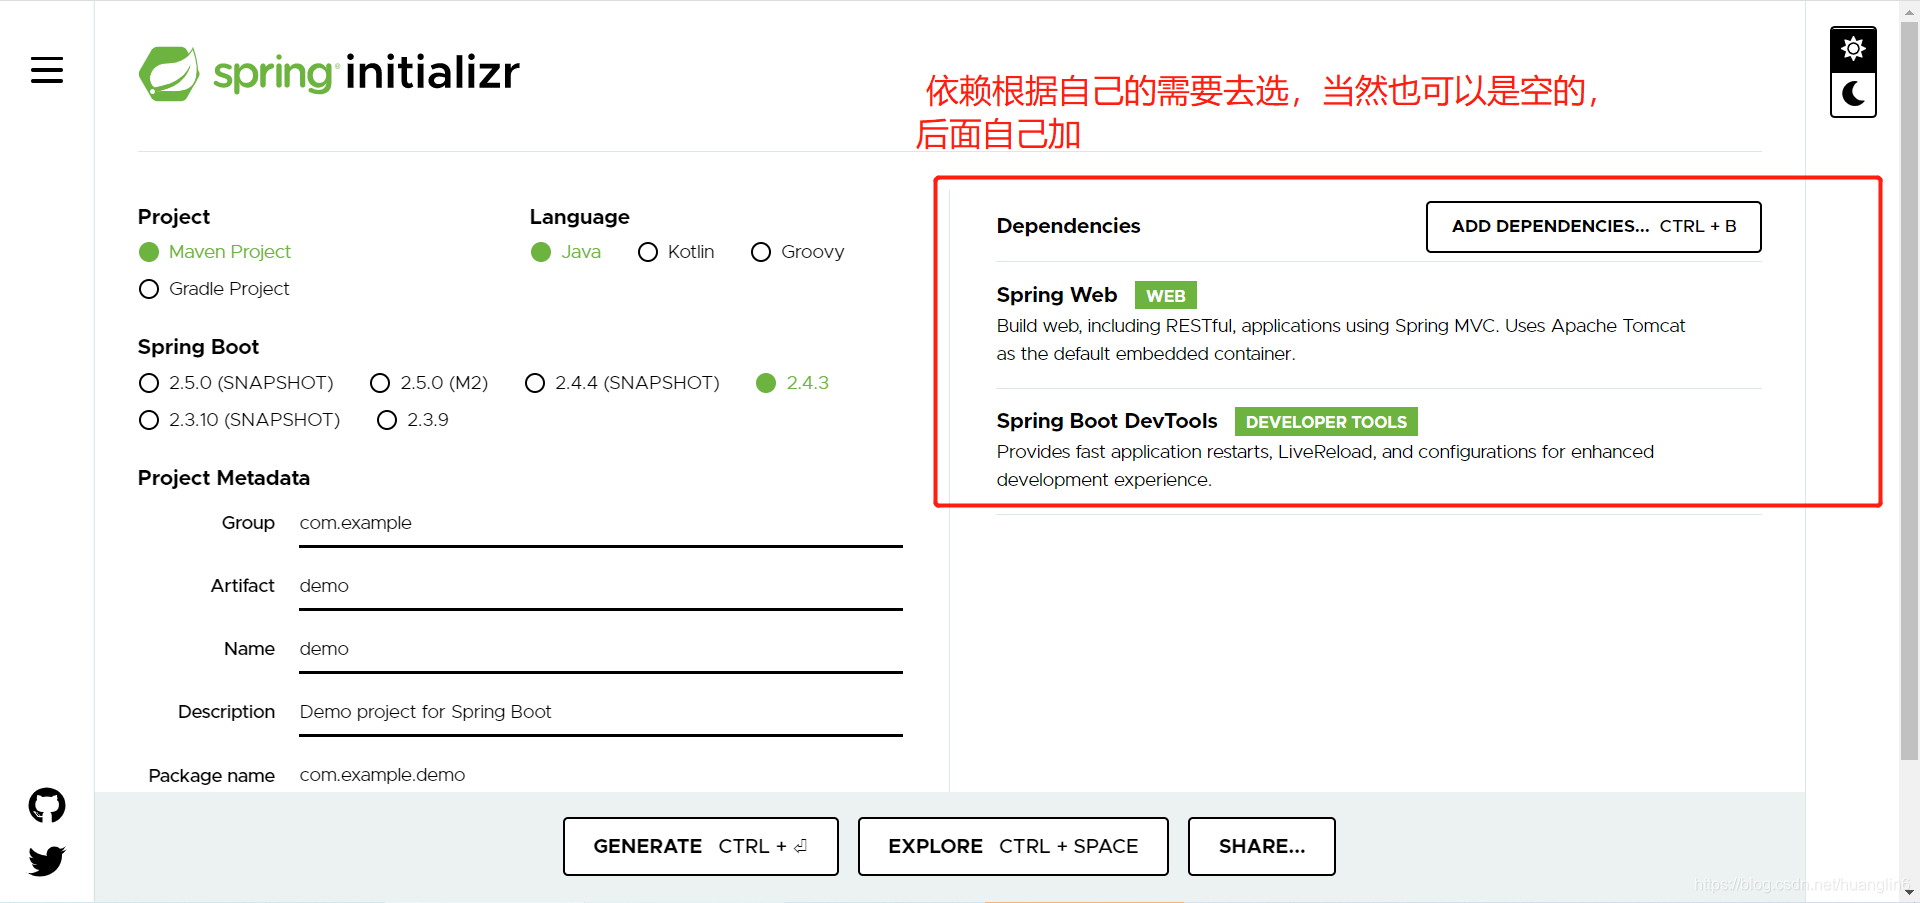Select Spring Boot 2.3.10 (SNAPSHOT)
Viewport: 1920px width, 903px height.
240,420
